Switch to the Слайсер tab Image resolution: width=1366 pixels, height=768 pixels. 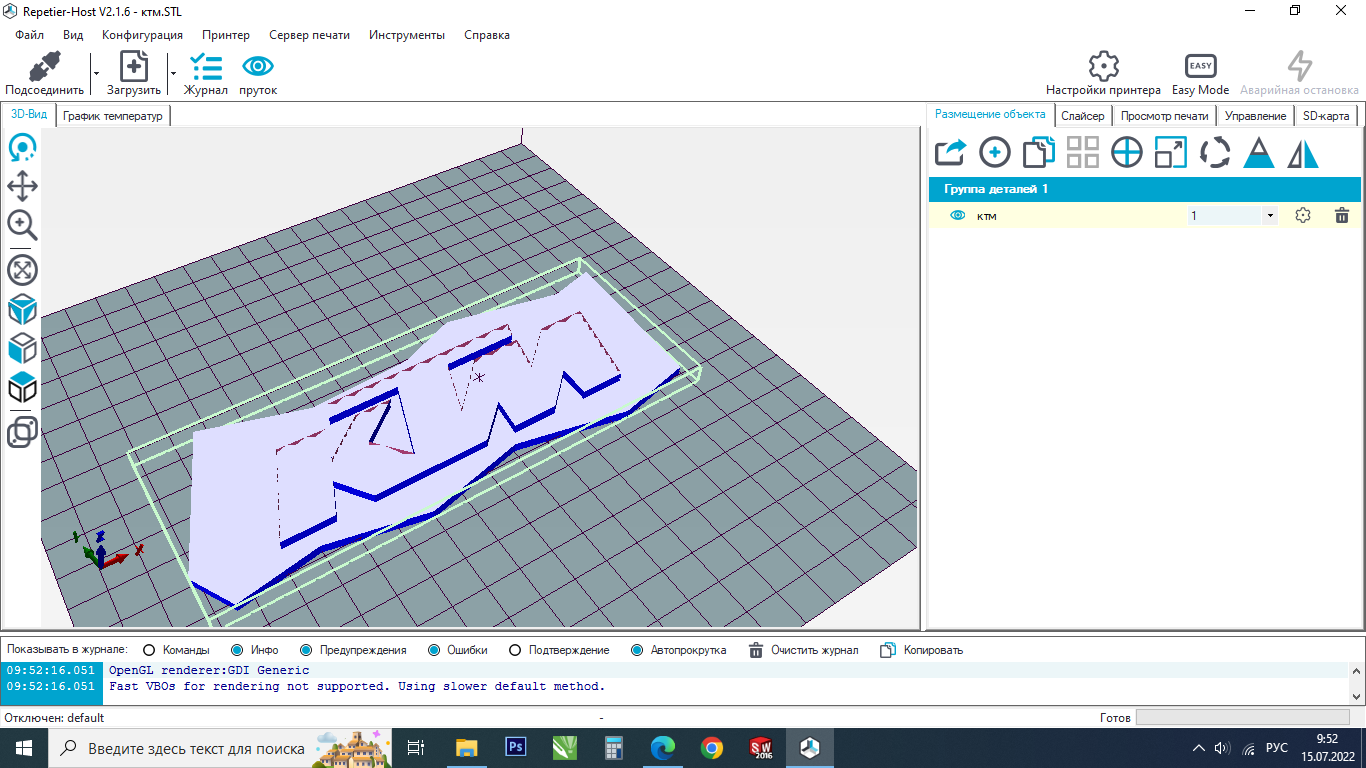[x=1082, y=116]
